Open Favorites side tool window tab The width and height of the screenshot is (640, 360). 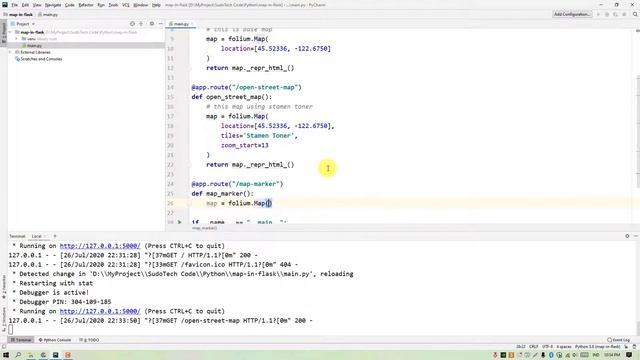(x=4, y=287)
